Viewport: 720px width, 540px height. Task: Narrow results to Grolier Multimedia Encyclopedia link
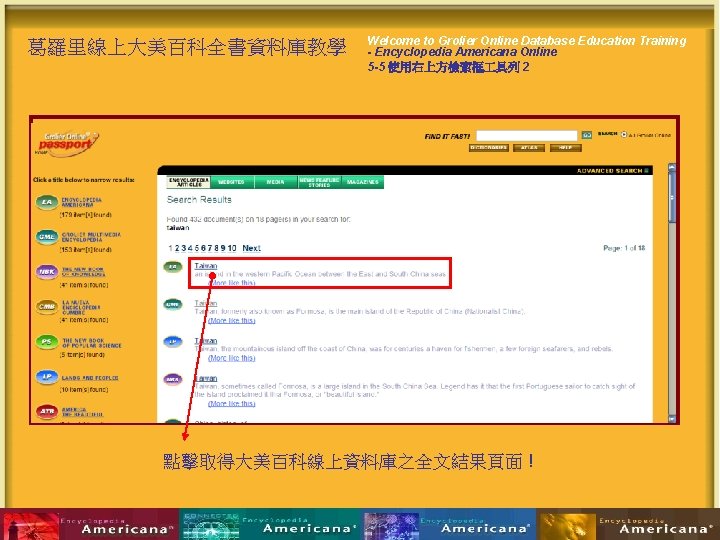click(91, 237)
